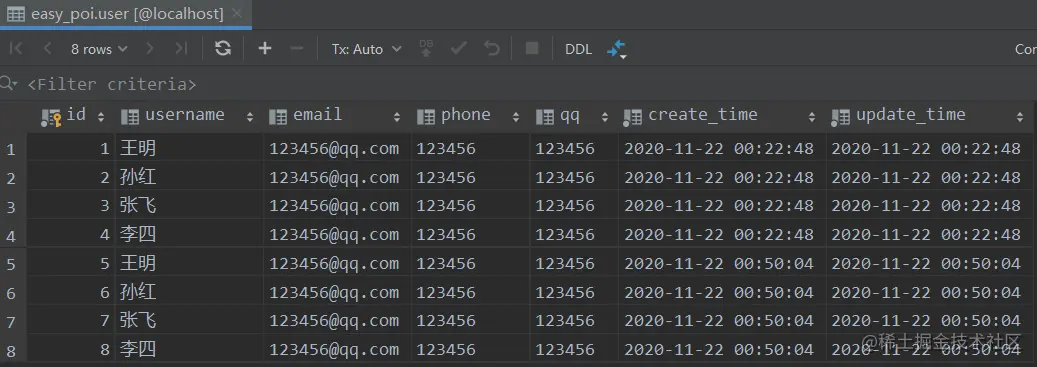Select the username cell 孙红 in row 2
Viewport: 1037px width, 367px height.
(x=188, y=177)
